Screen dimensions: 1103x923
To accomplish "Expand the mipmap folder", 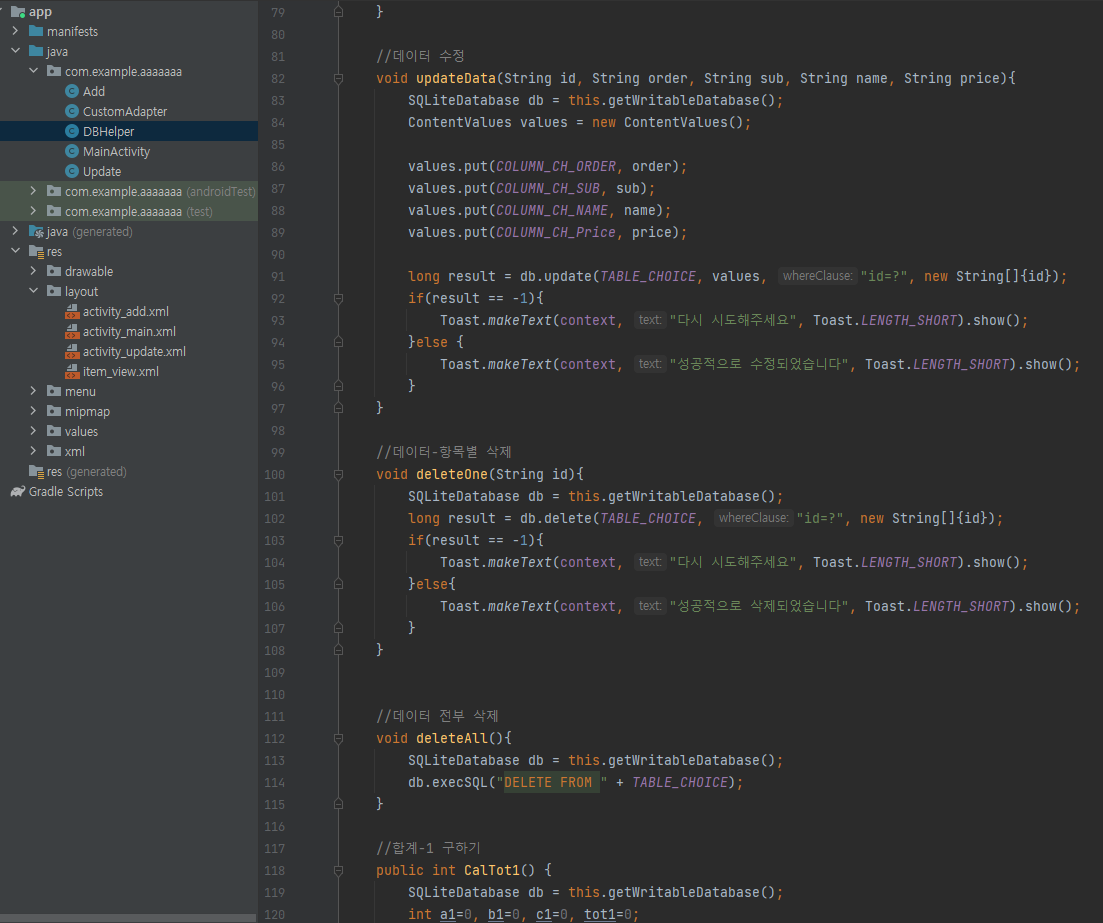I will point(33,411).
